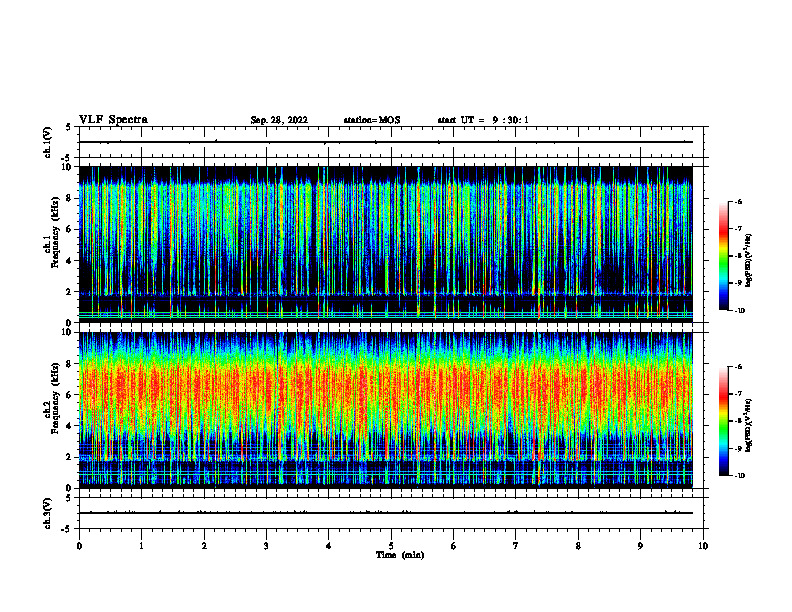792x612 pixels.
Task: Click the "-10" tick on ch.1 color bar
Action: [x=740, y=310]
